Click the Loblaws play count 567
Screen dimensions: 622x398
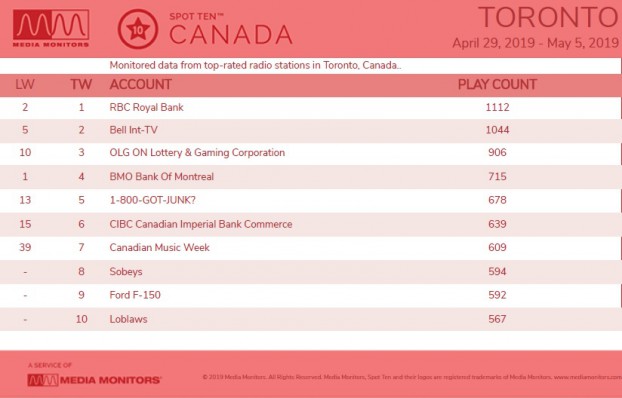coord(497,319)
